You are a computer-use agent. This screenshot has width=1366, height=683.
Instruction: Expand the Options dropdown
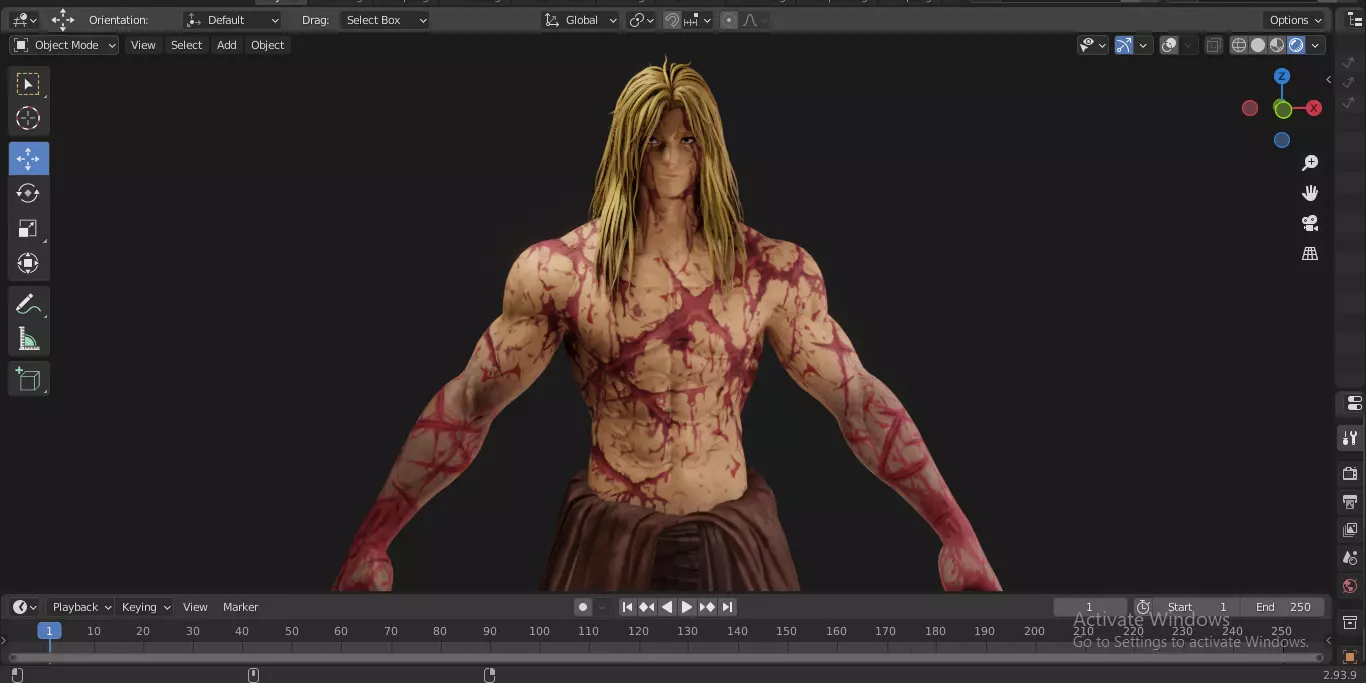1296,20
